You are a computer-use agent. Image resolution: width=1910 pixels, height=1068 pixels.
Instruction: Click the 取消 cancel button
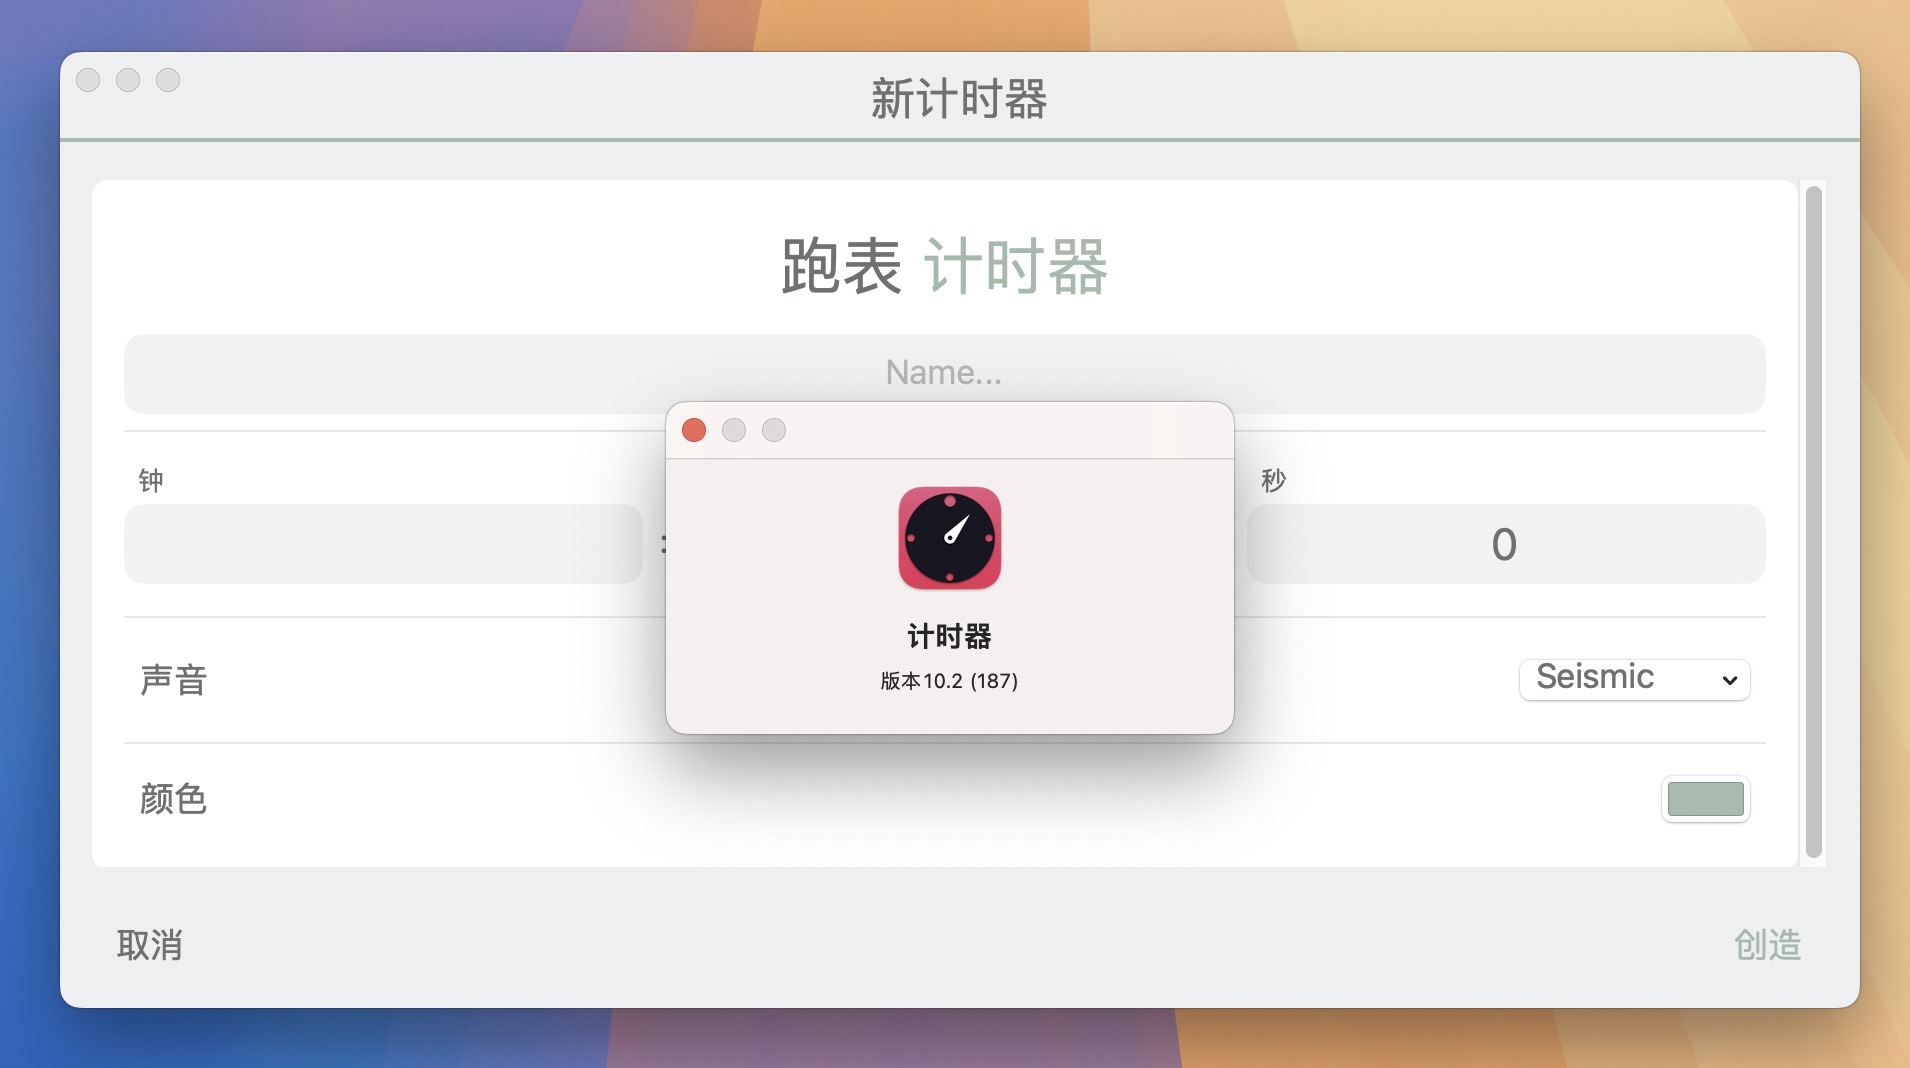[x=150, y=945]
